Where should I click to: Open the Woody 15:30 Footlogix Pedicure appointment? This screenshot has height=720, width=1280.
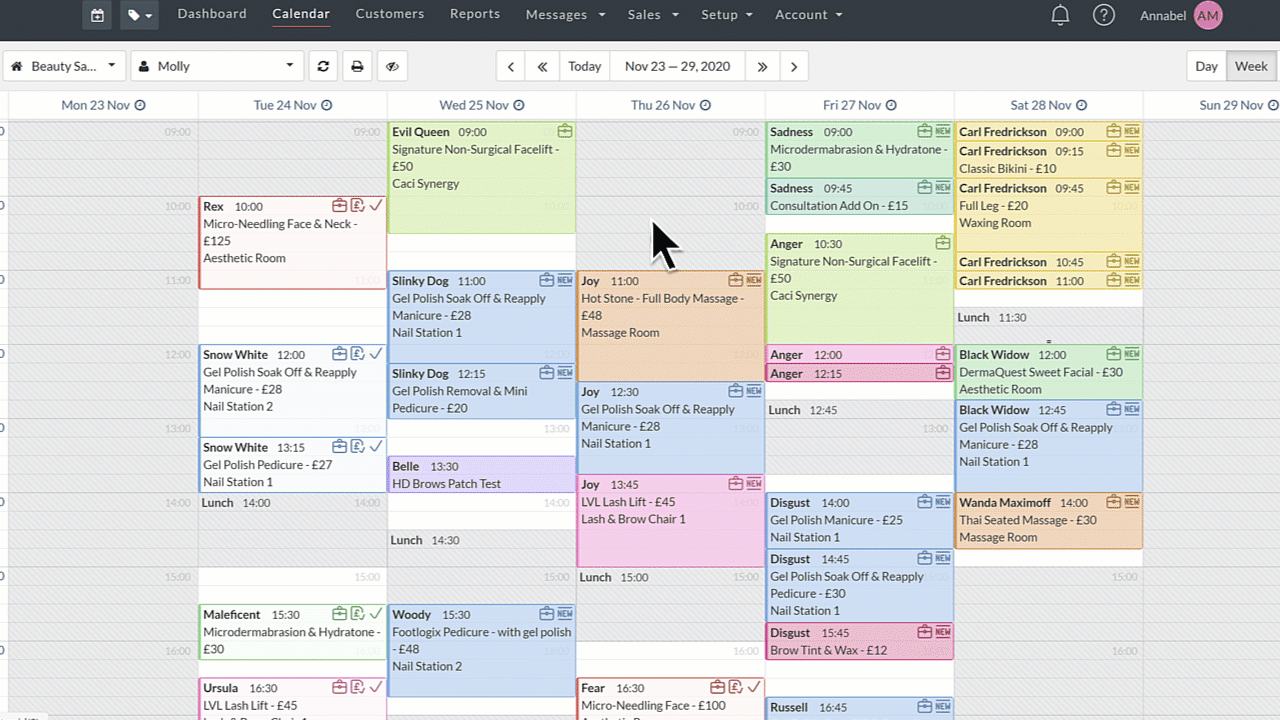(x=482, y=650)
